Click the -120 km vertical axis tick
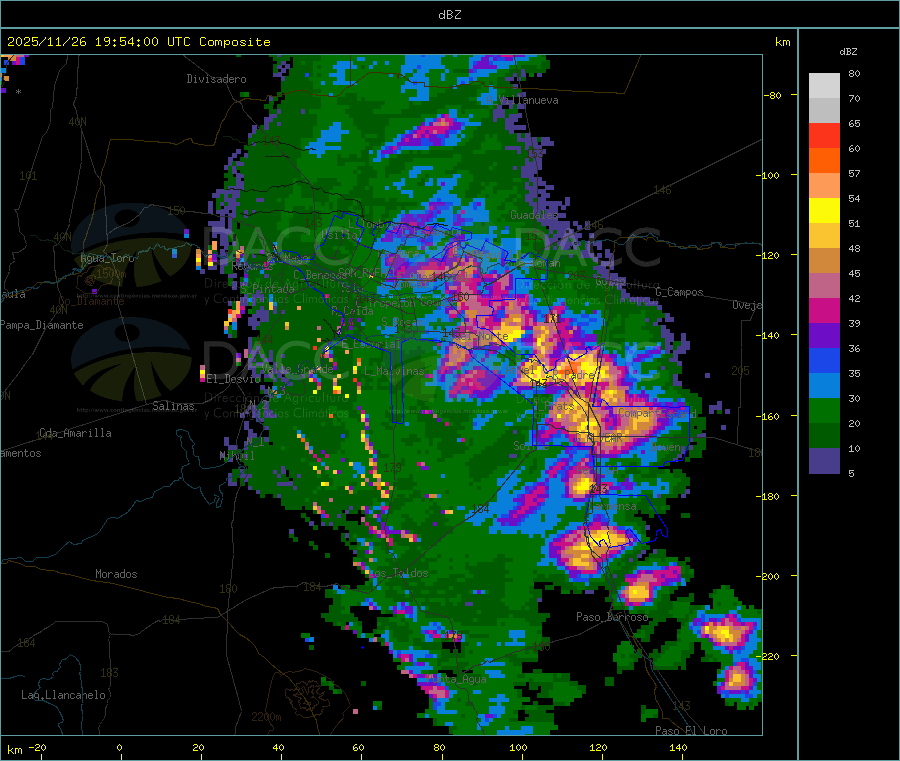Viewport: 900px width, 761px height. point(770,255)
